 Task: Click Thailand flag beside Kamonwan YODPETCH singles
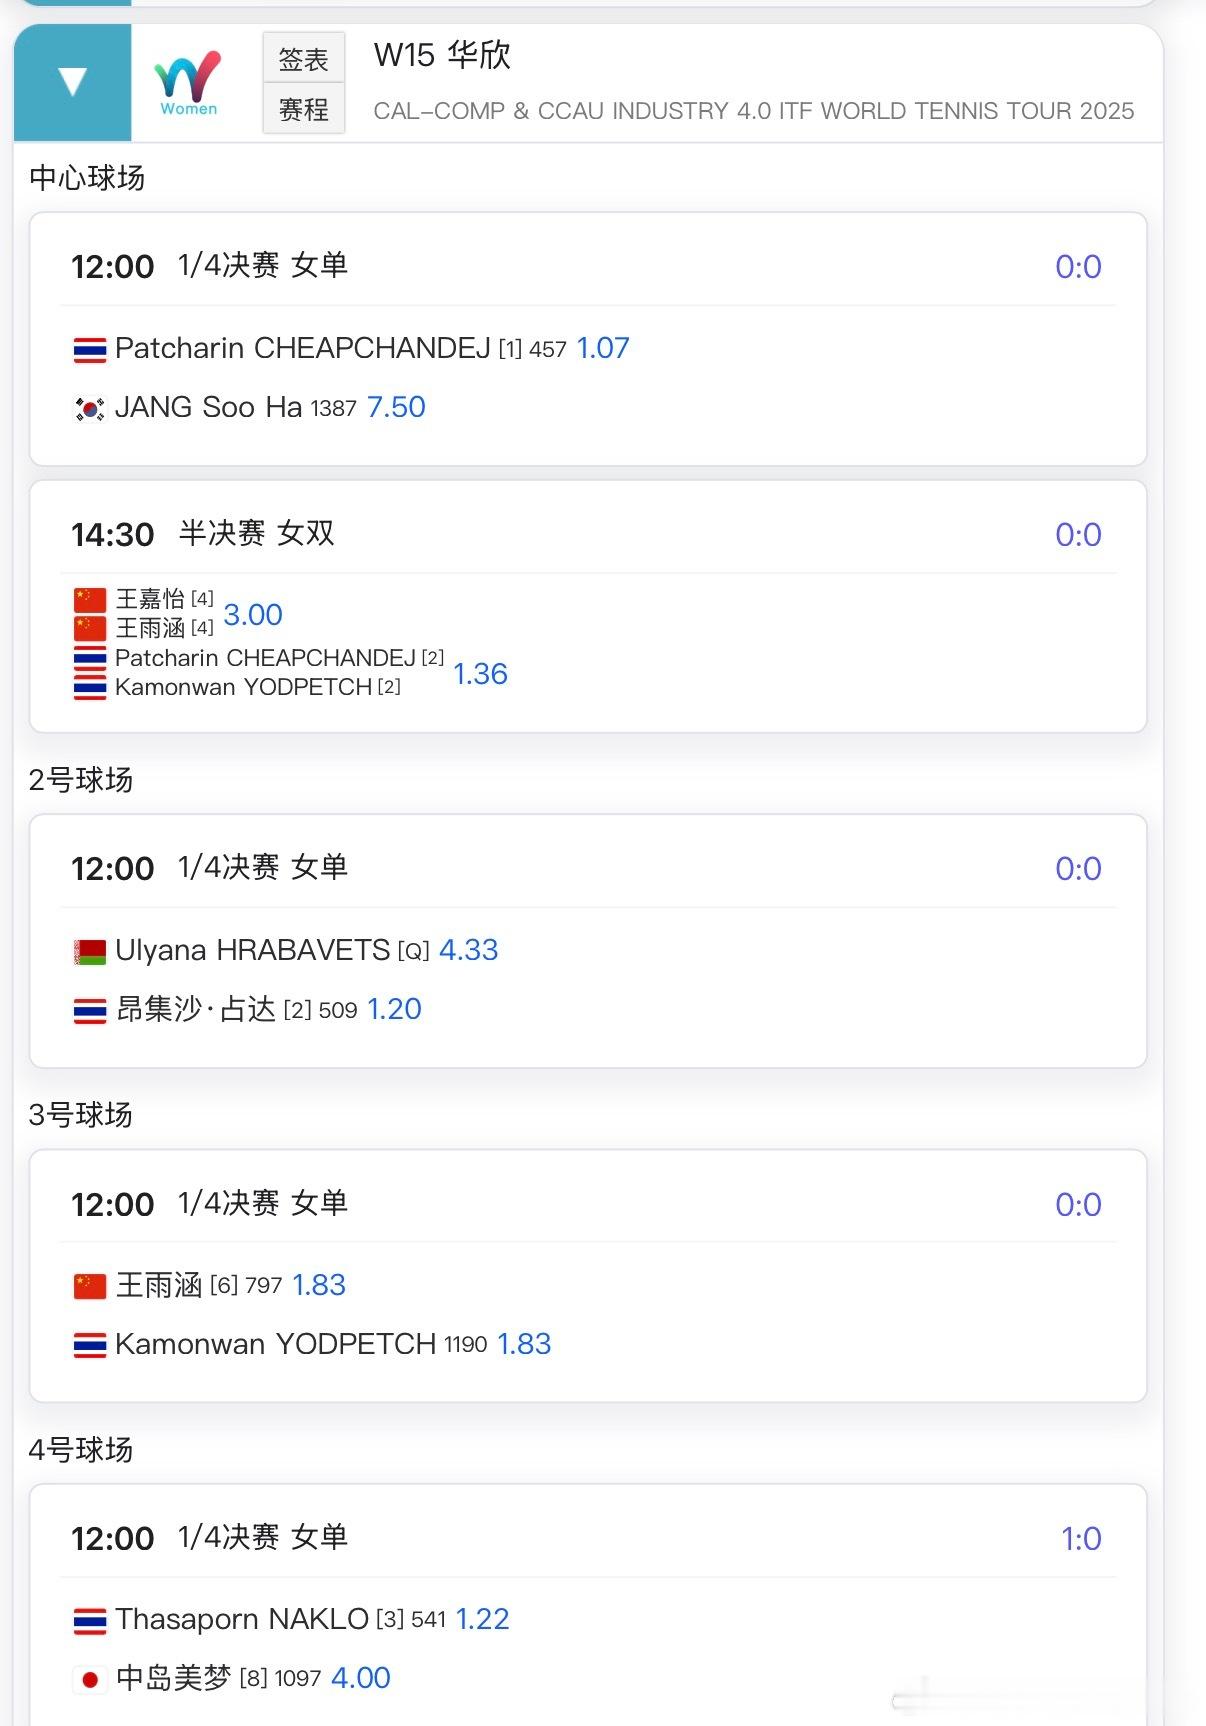tap(90, 1345)
